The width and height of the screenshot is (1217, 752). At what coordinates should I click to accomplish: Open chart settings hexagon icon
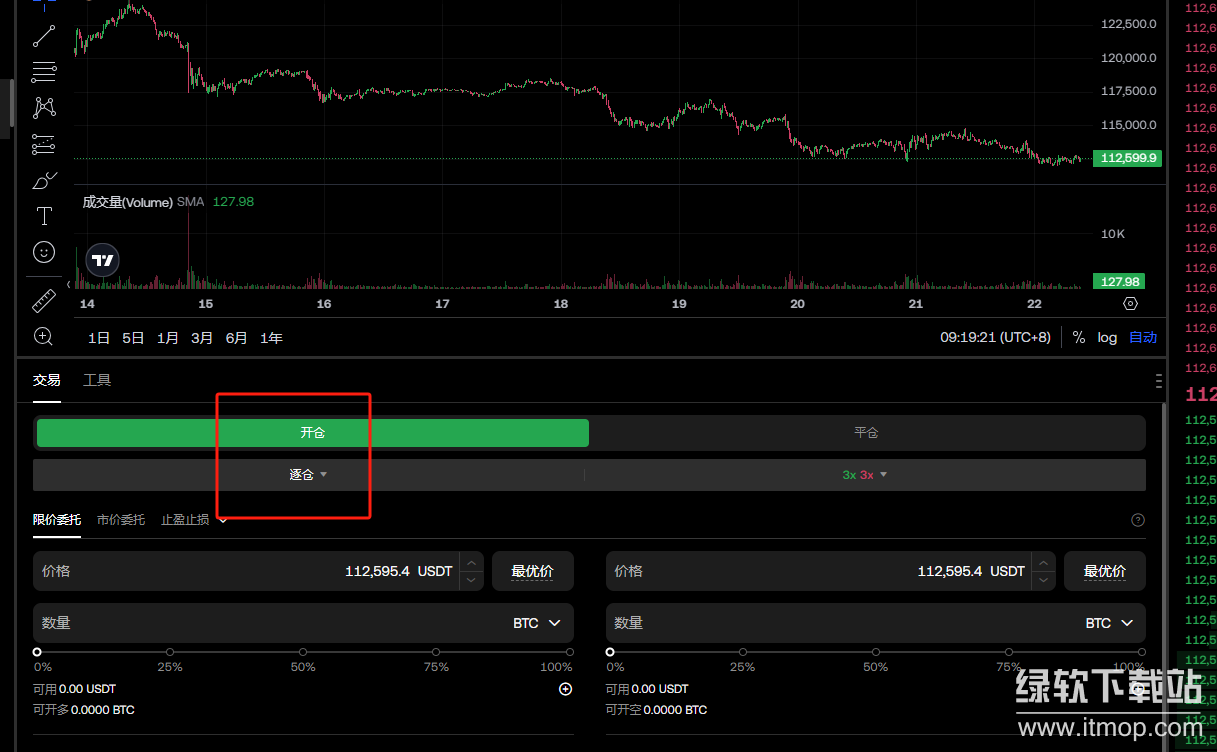point(1131,304)
